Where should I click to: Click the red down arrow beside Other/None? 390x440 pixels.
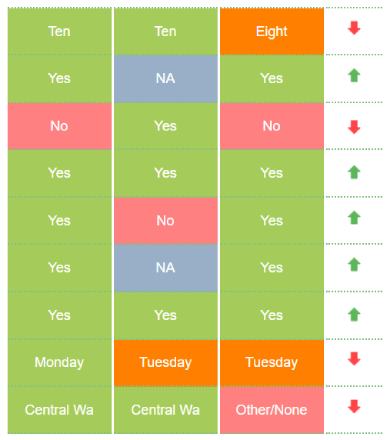[354, 406]
